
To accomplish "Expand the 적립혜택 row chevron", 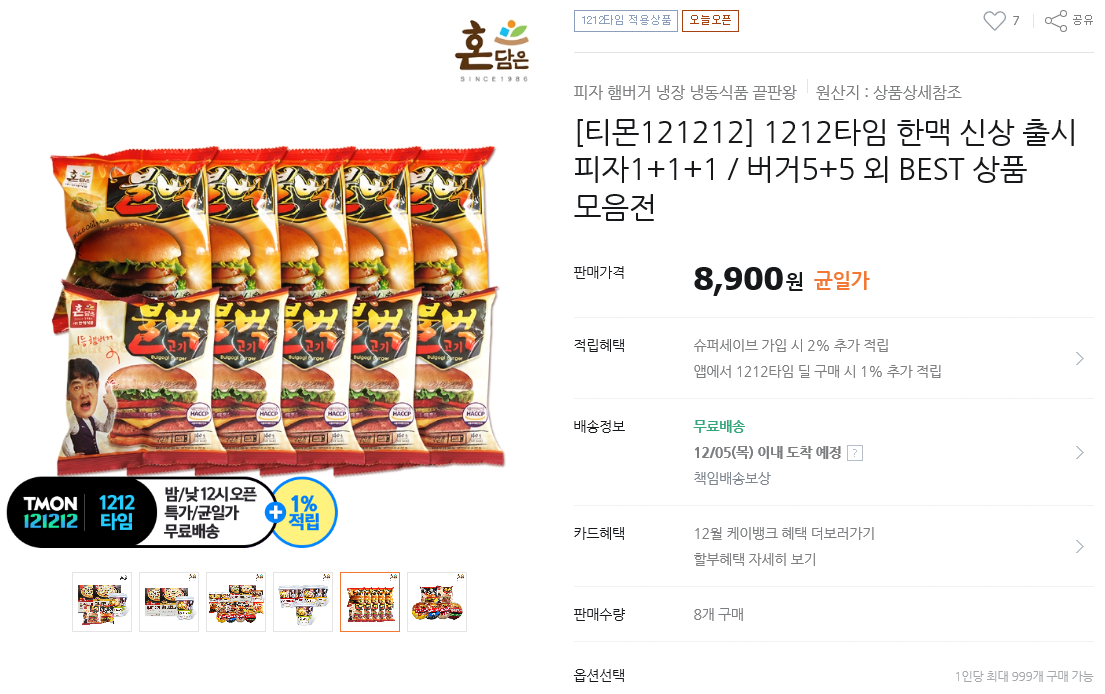I will (x=1080, y=359).
